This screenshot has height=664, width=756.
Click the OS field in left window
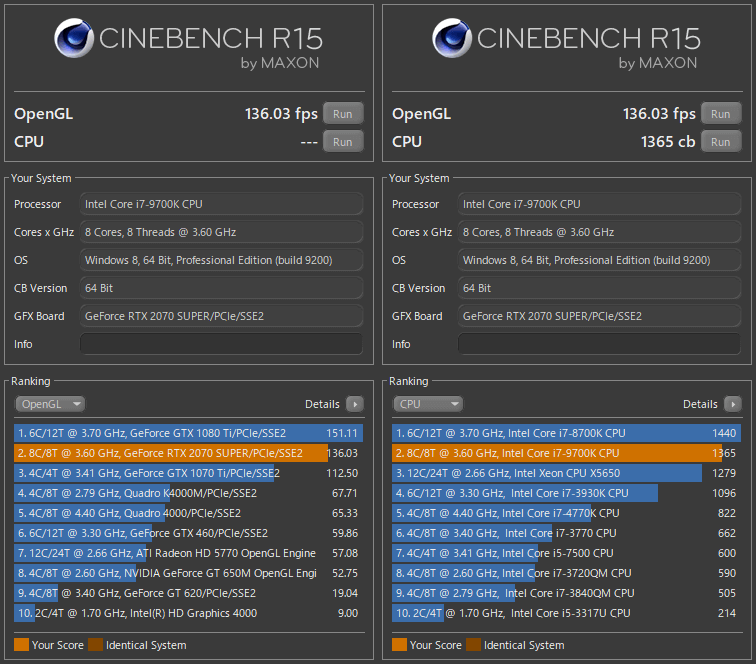221,260
